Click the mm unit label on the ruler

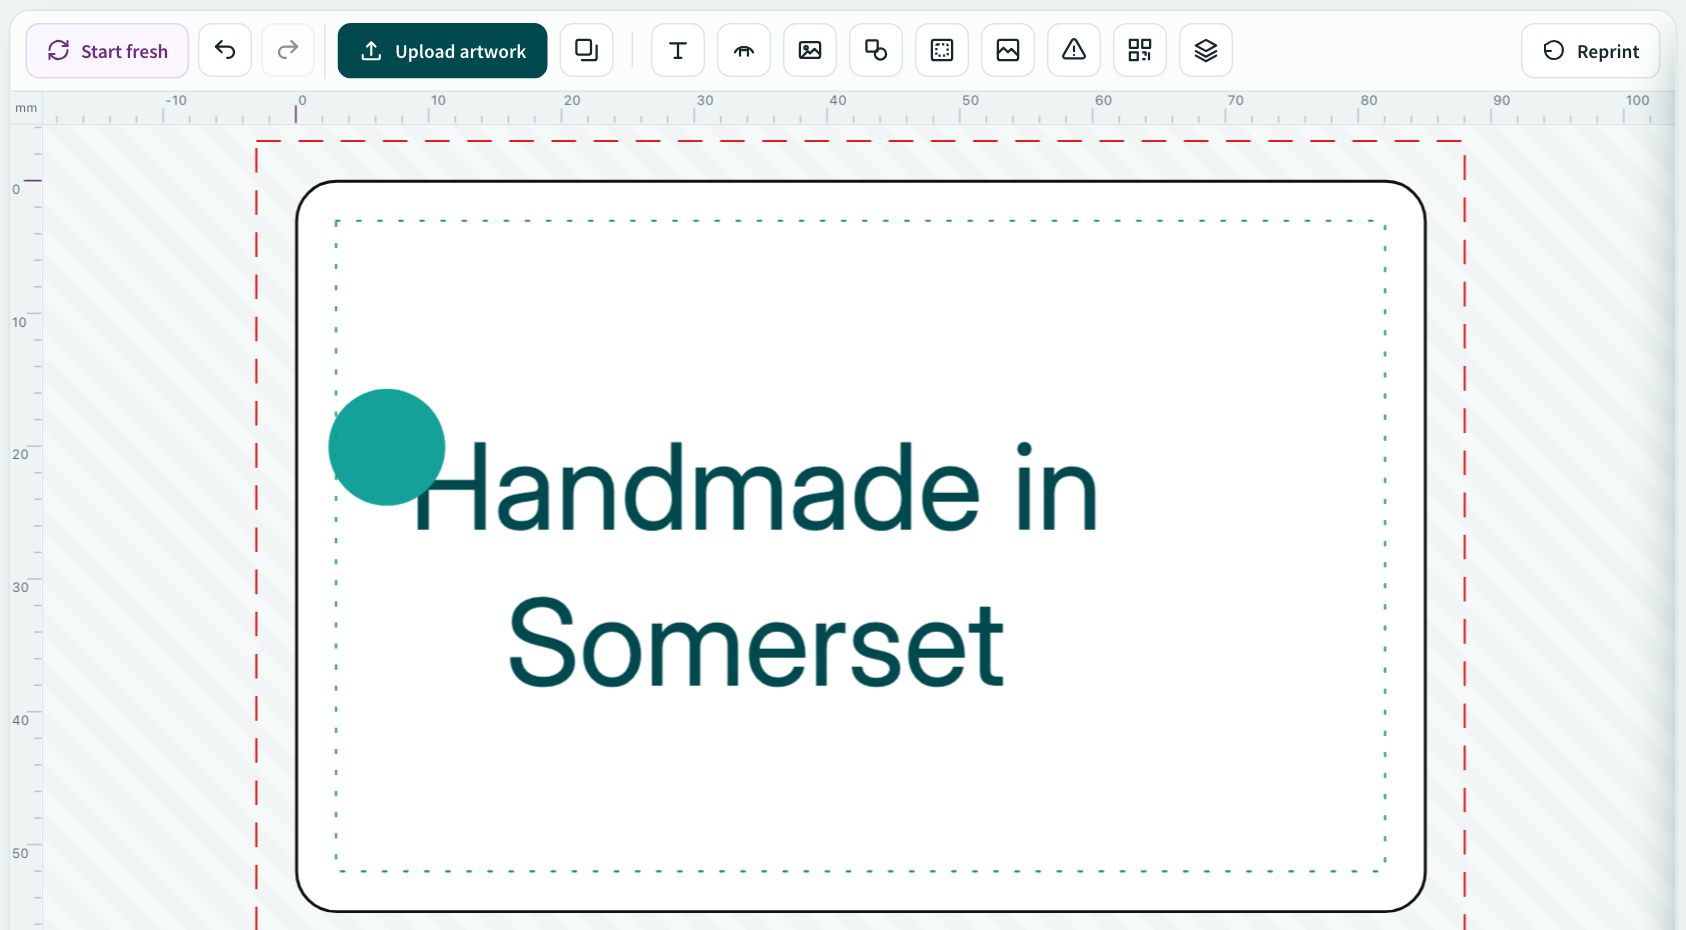tap(26, 108)
